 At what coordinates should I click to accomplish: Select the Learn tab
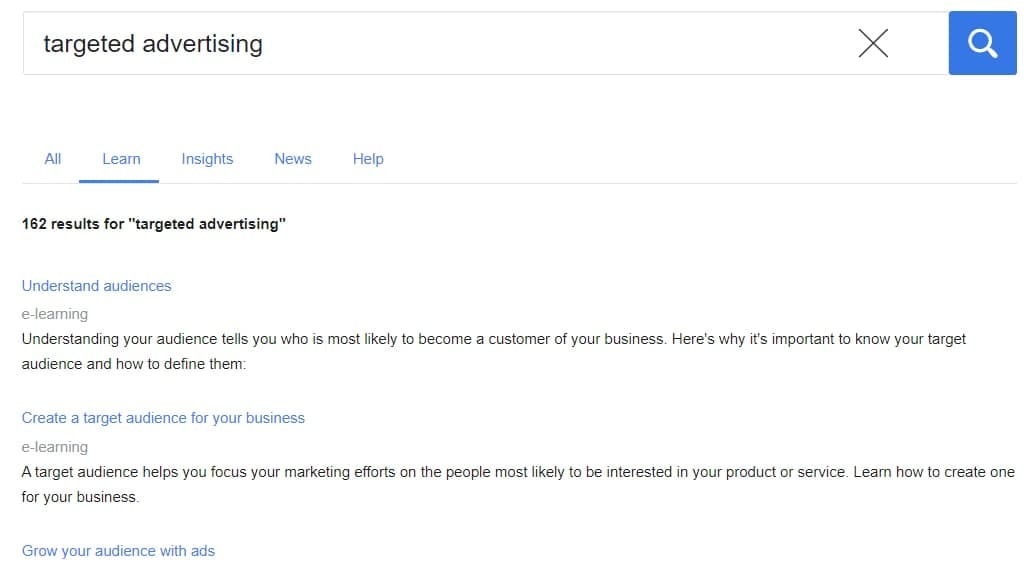click(121, 158)
